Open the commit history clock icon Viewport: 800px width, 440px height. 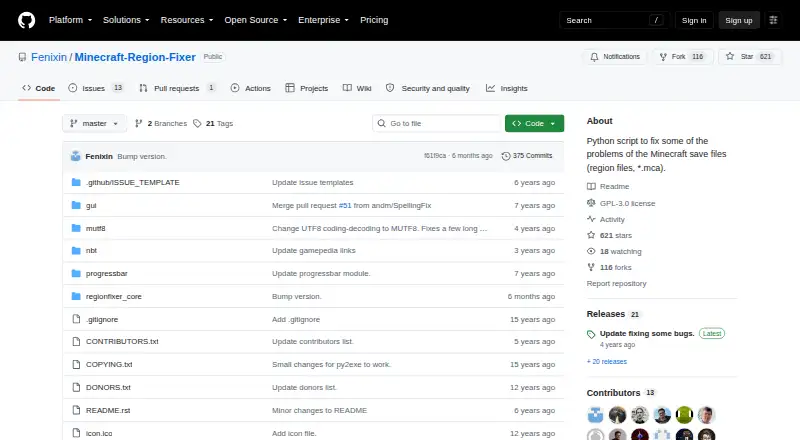[506, 156]
